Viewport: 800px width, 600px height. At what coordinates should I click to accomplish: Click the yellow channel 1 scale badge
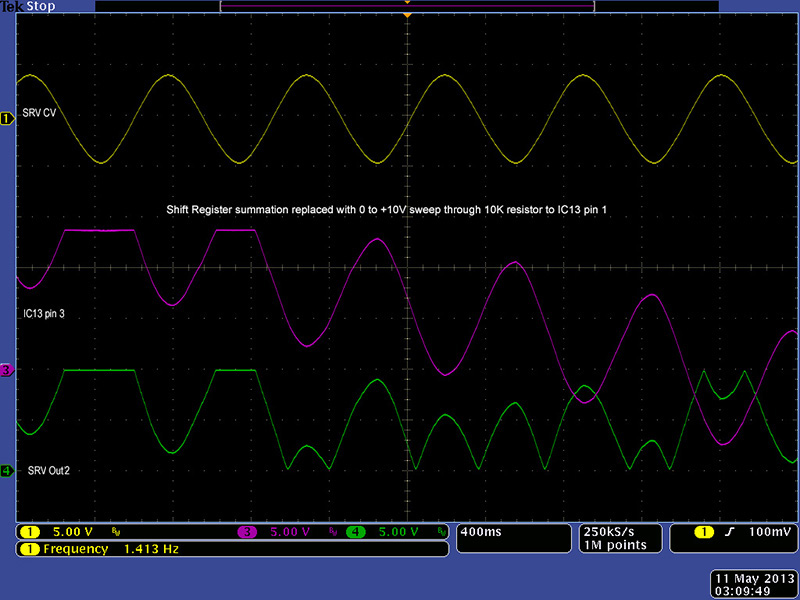point(30,531)
